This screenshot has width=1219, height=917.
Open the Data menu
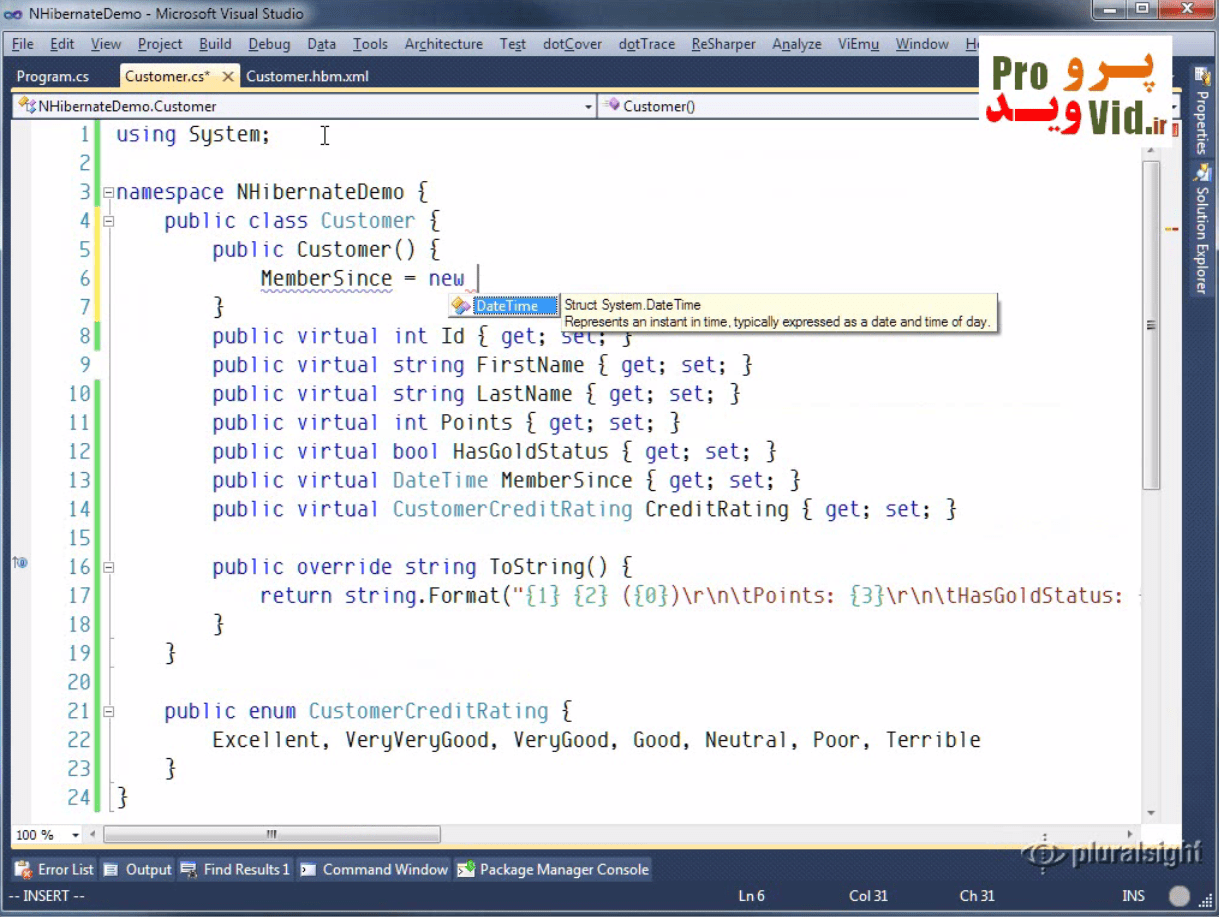tap(321, 44)
